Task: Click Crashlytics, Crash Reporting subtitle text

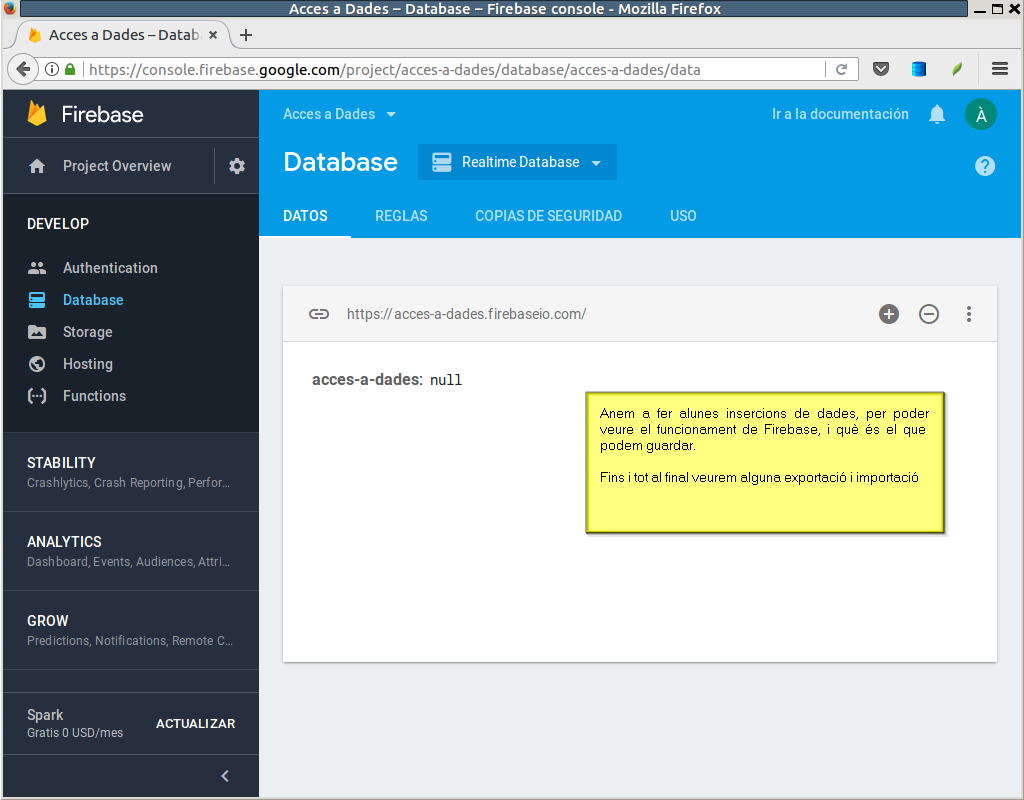Action: pyautogui.click(x=128, y=483)
